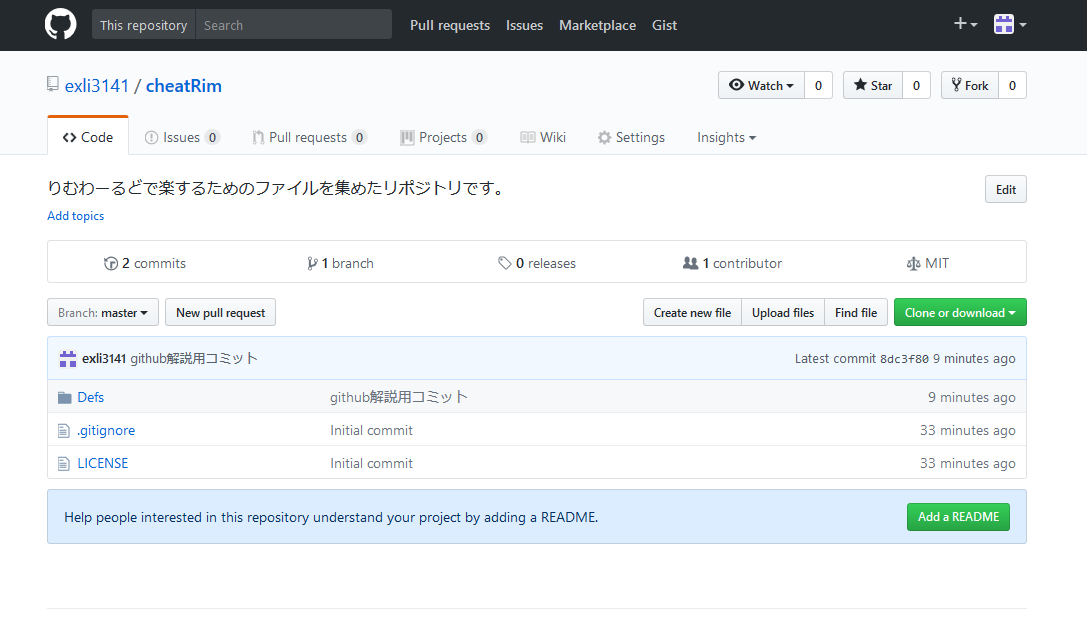
Task: Click the commits history clock icon
Action: [110, 263]
